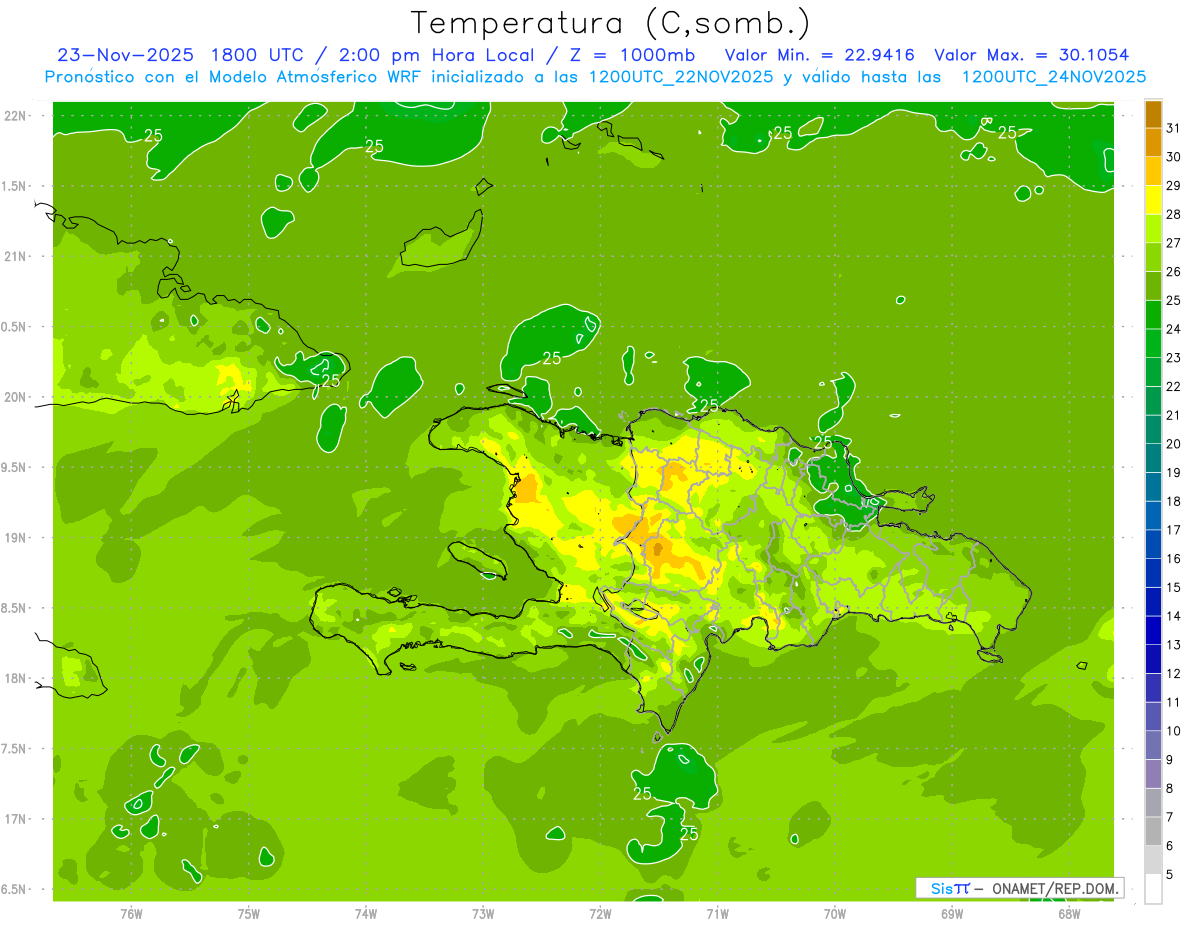Viewport: 1200px width, 927px height.
Task: Pick the lime swatch between 27 and 28
Action: pyautogui.click(x=1153, y=229)
